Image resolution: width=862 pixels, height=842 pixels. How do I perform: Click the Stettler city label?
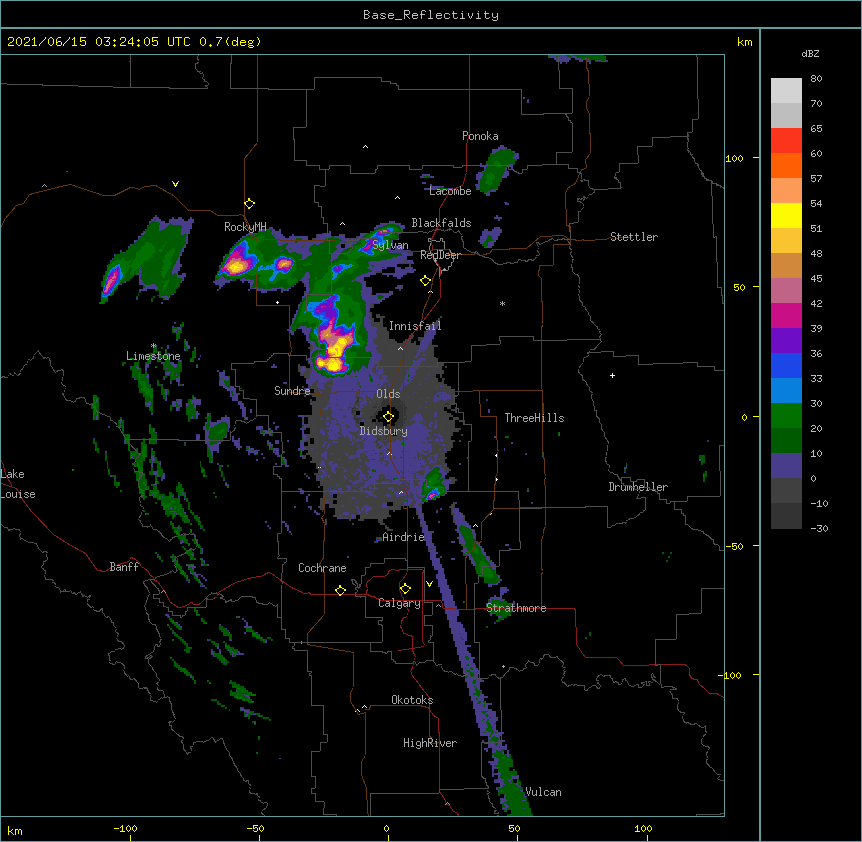coord(634,237)
